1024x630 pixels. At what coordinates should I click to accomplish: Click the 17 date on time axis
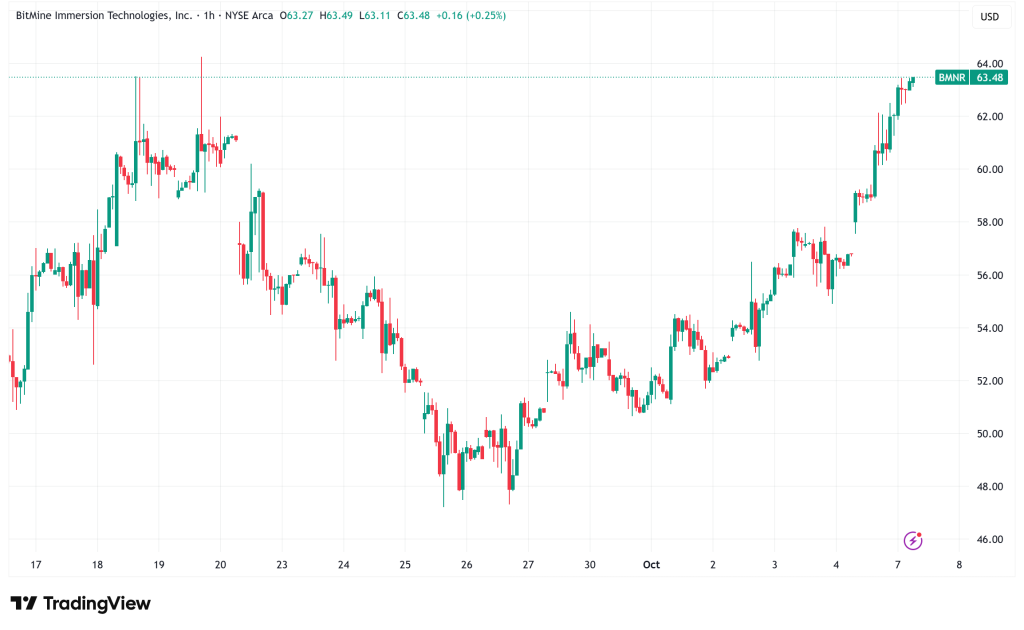(36, 565)
